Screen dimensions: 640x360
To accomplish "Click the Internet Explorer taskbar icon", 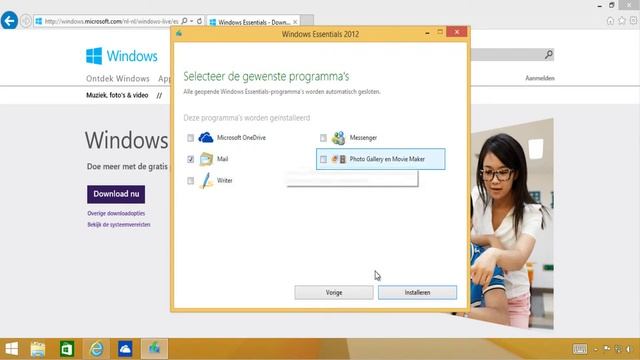I will coord(96,349).
